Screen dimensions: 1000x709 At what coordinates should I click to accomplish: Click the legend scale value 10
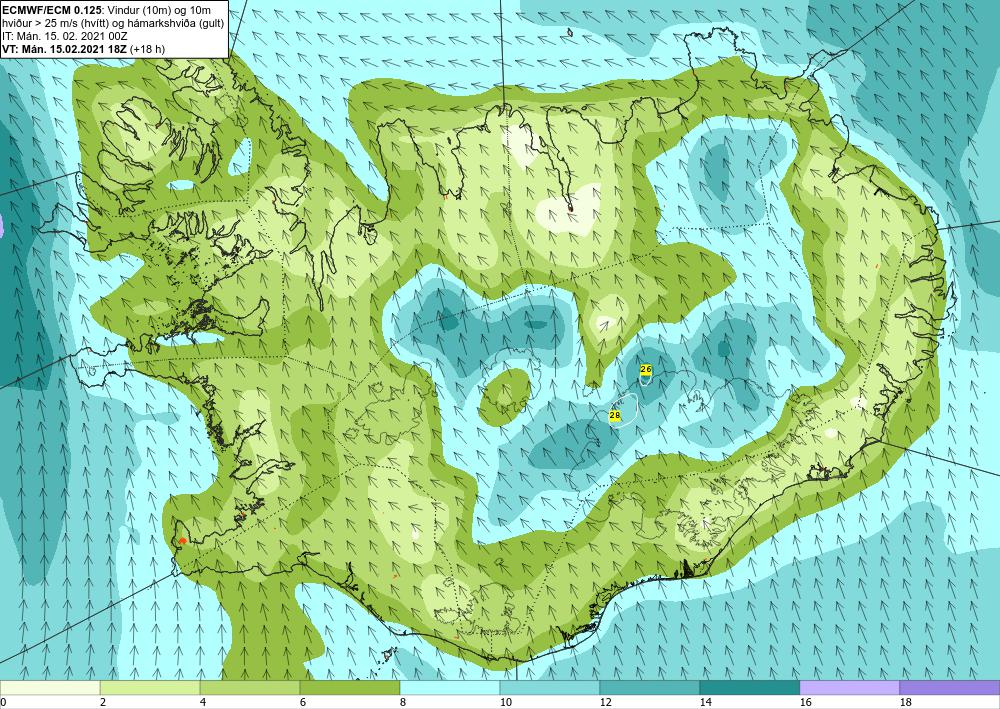[x=506, y=702]
